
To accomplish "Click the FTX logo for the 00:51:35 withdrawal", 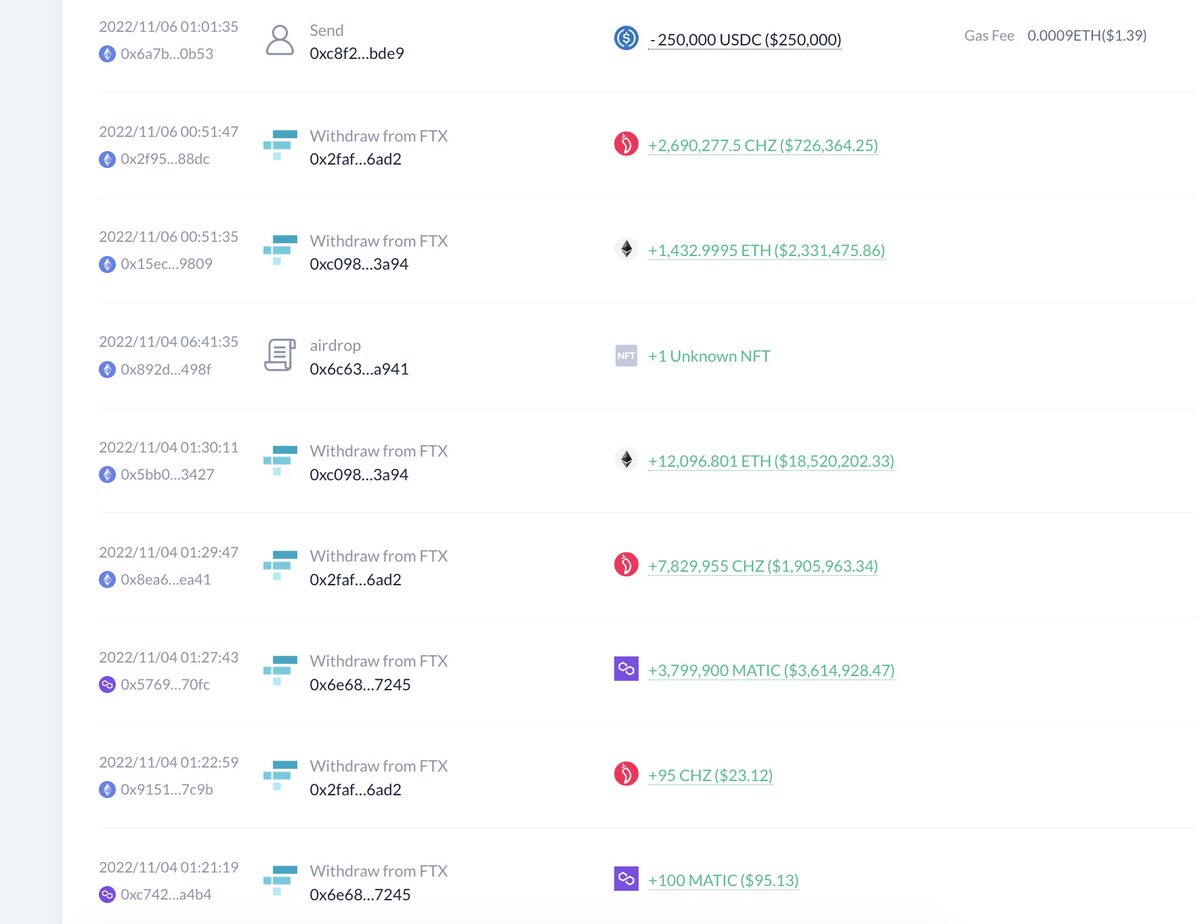I will [280, 251].
